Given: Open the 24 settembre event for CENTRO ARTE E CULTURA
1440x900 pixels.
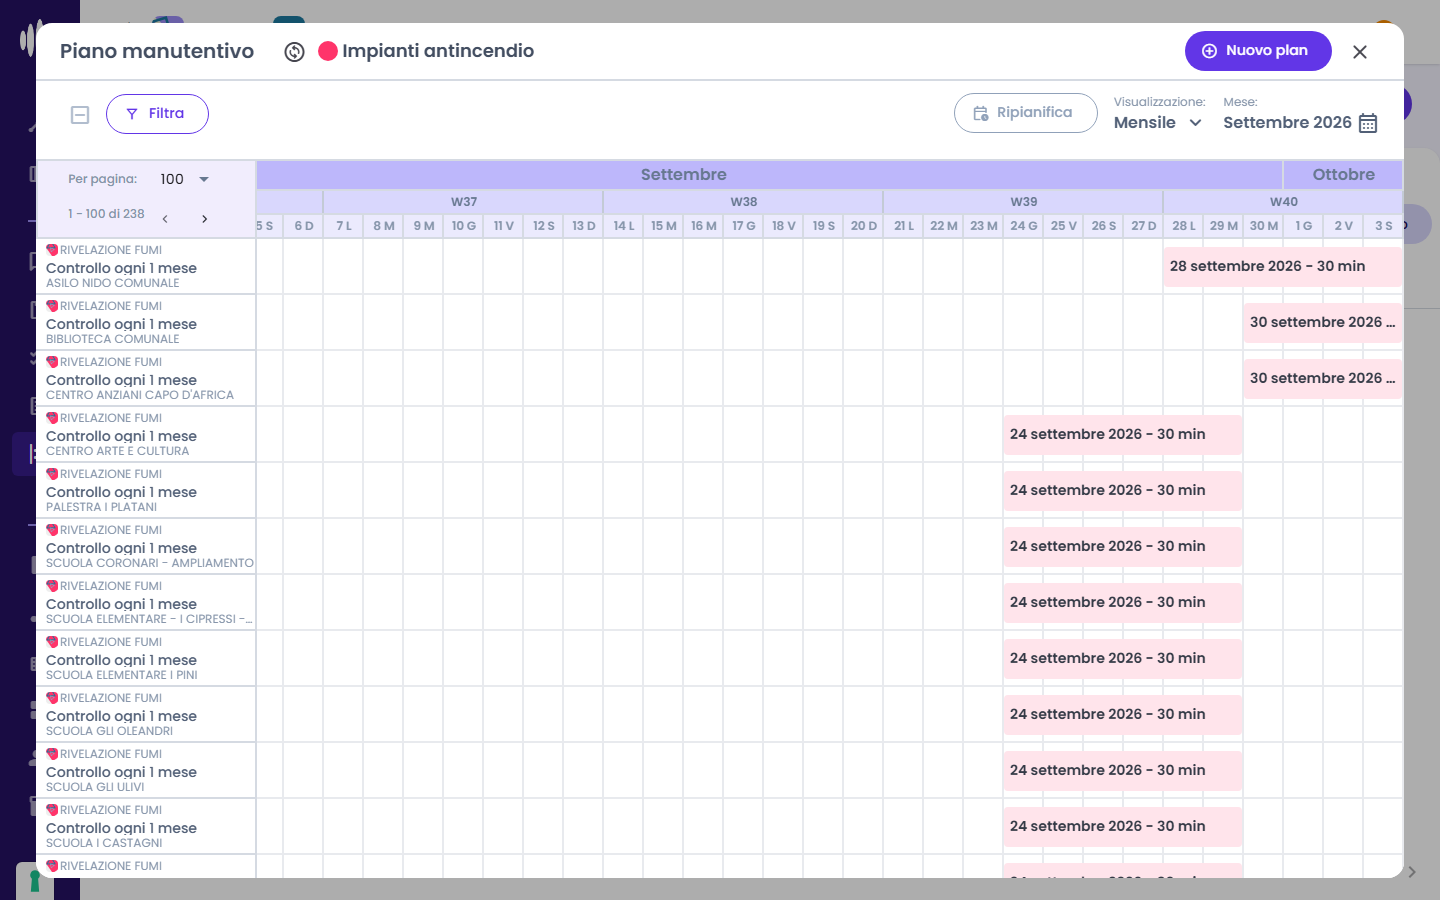Looking at the screenshot, I should point(1123,435).
